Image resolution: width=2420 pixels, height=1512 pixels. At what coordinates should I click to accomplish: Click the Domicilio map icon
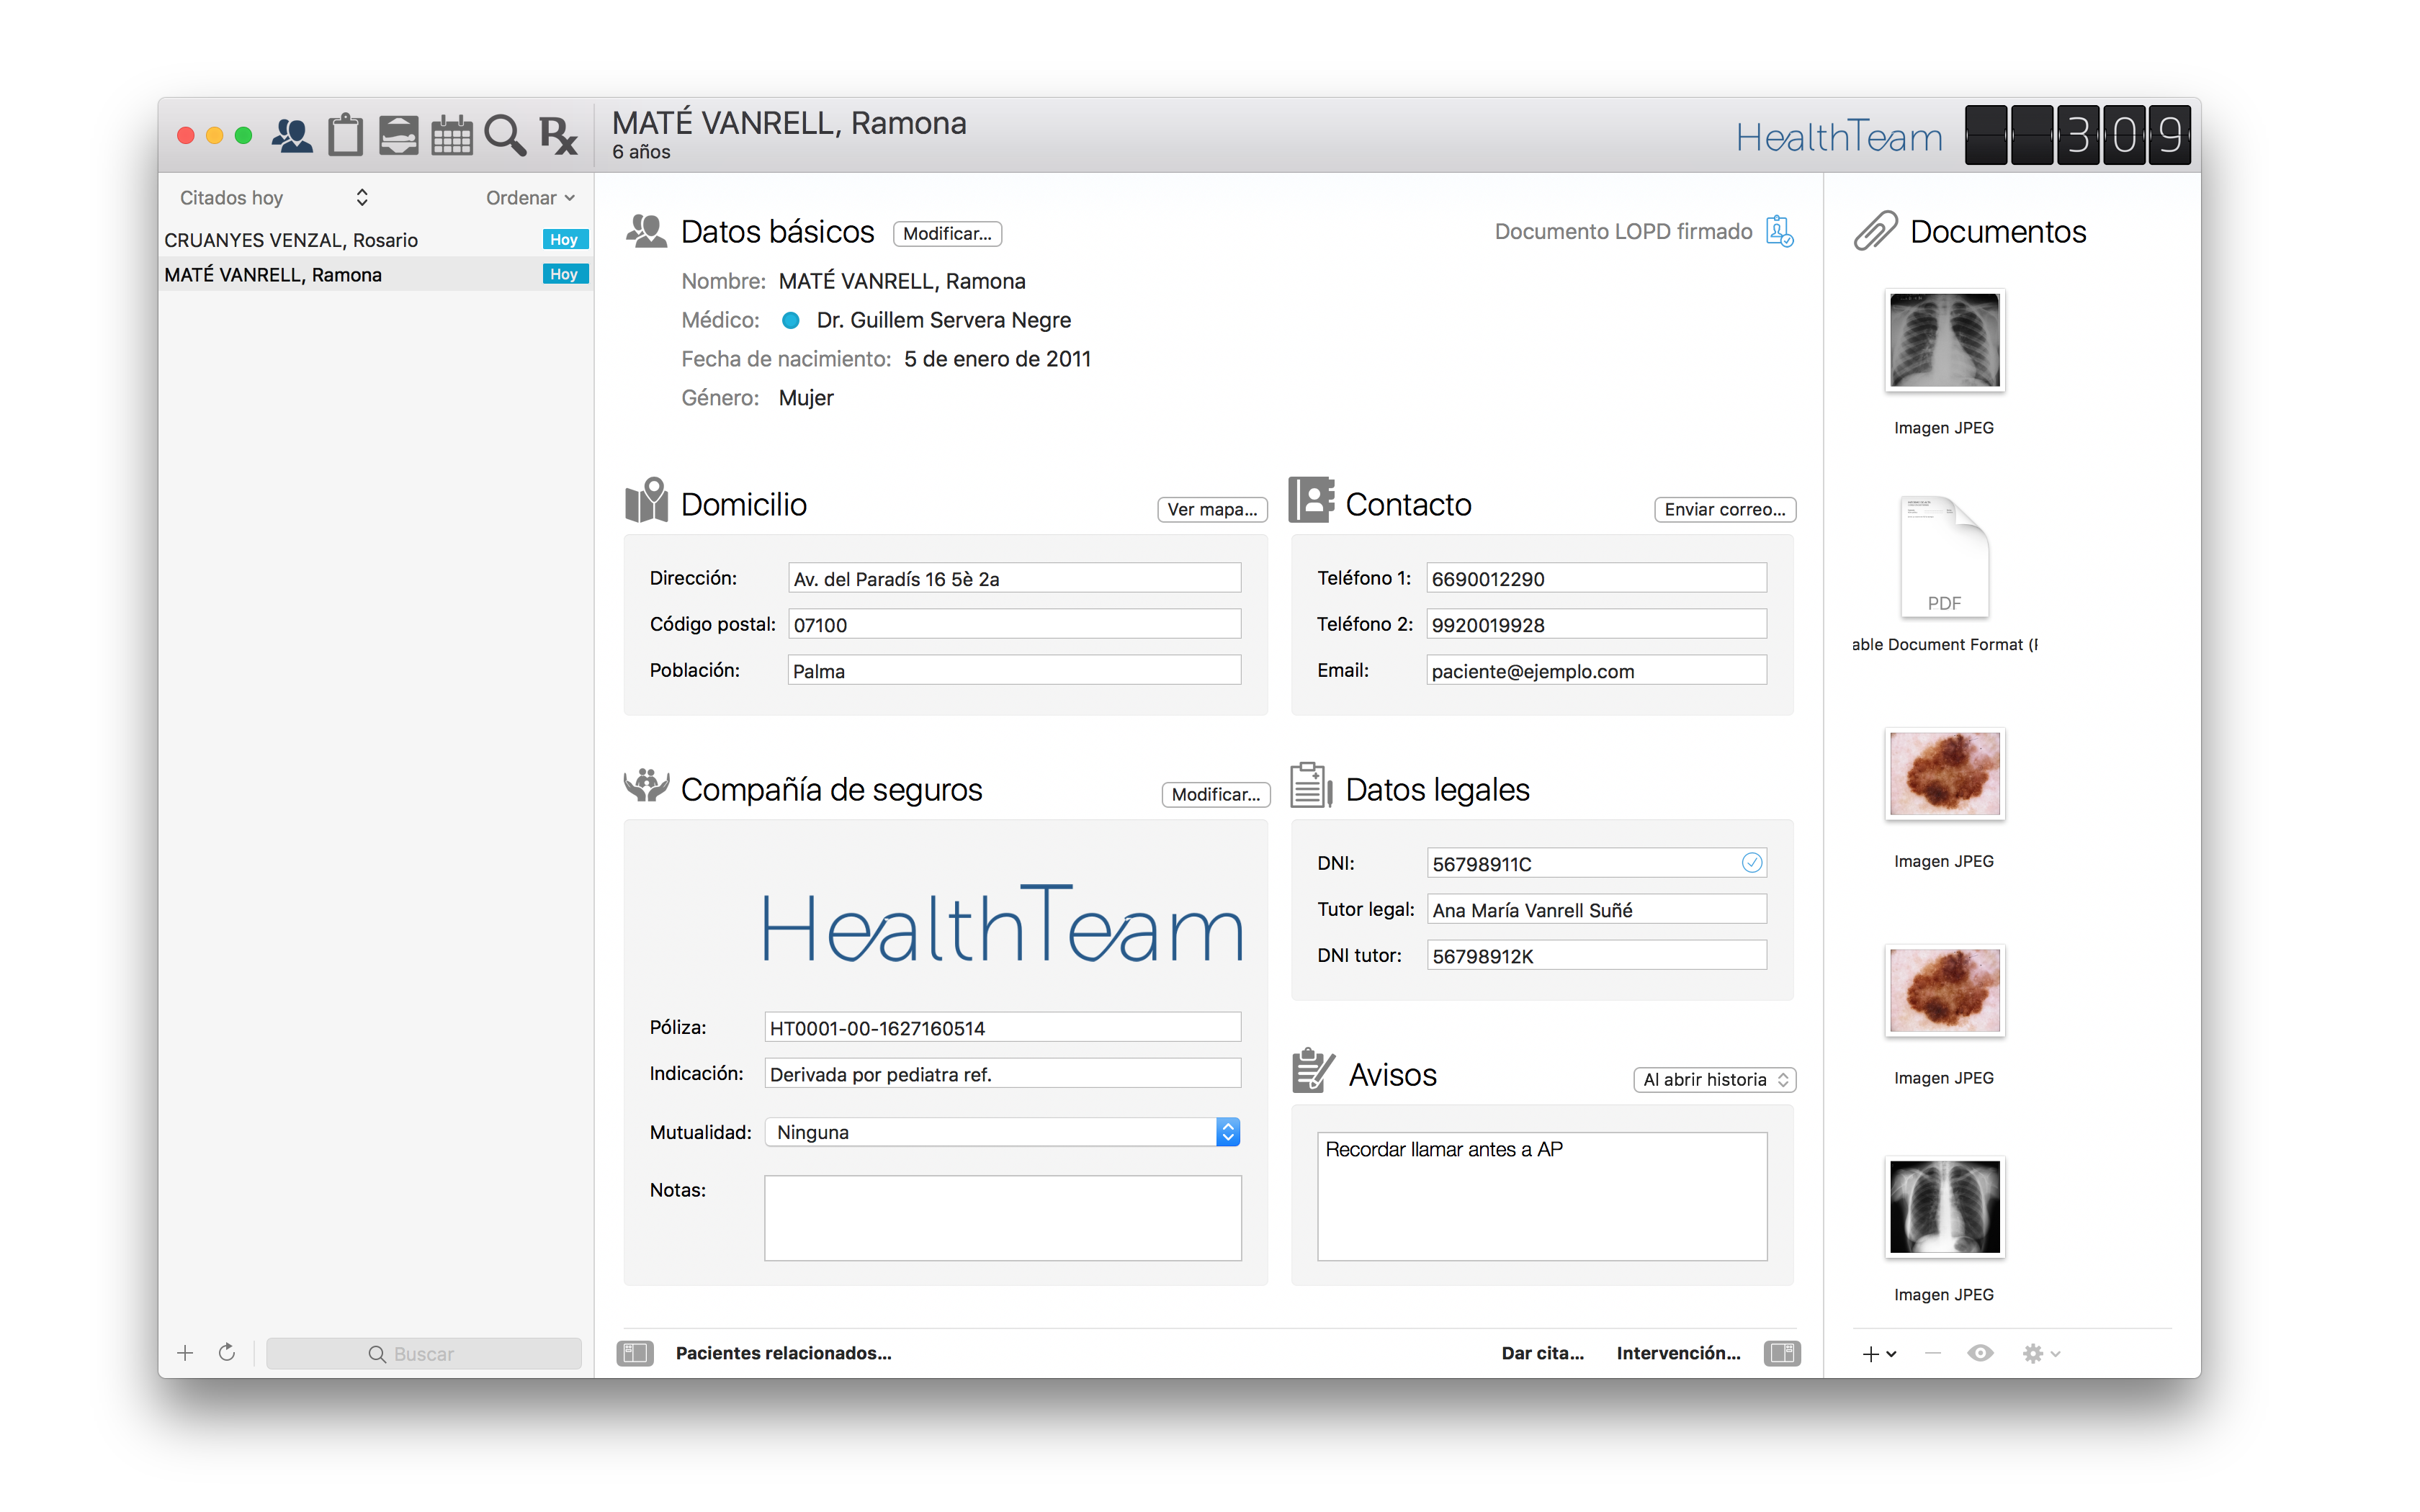click(646, 500)
